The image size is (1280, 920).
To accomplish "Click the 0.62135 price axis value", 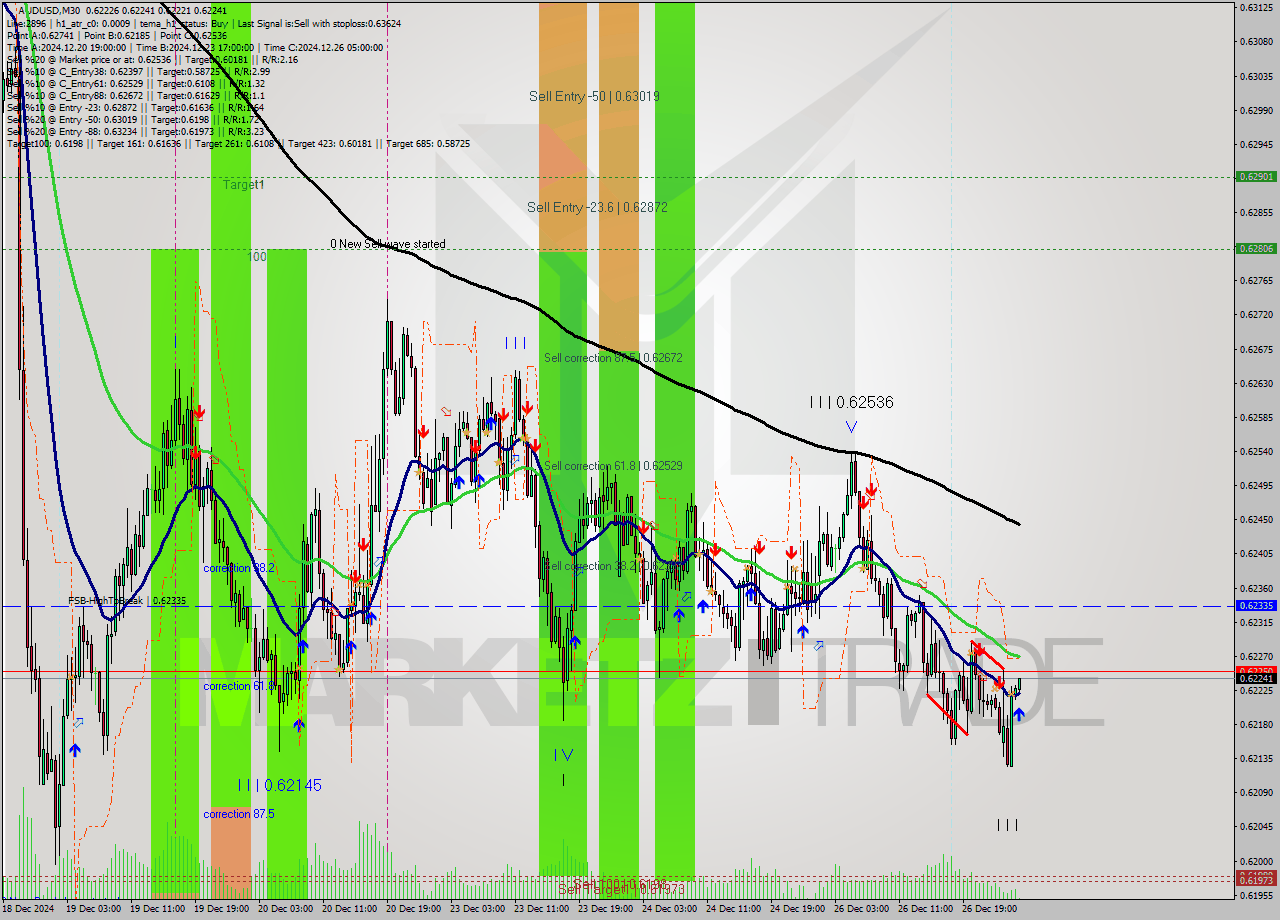I will 1256,758.
